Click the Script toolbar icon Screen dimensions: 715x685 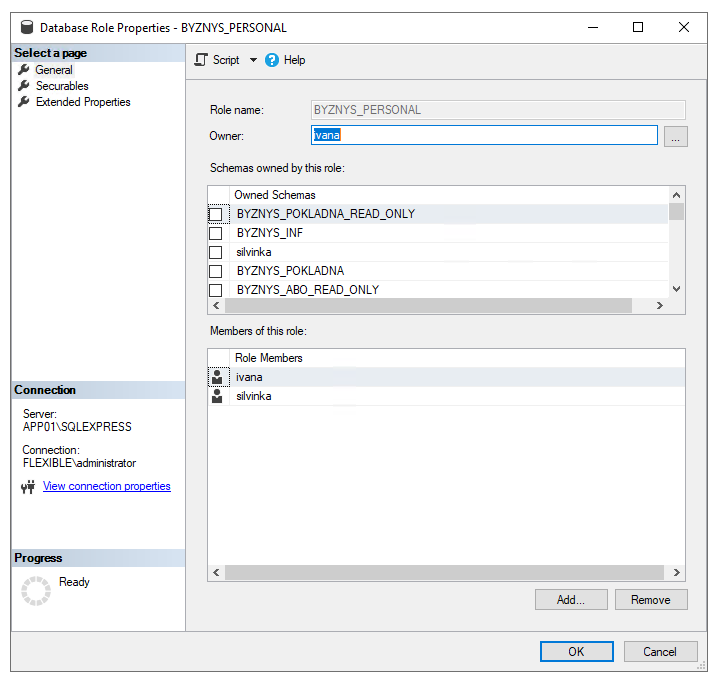pyautogui.click(x=201, y=60)
